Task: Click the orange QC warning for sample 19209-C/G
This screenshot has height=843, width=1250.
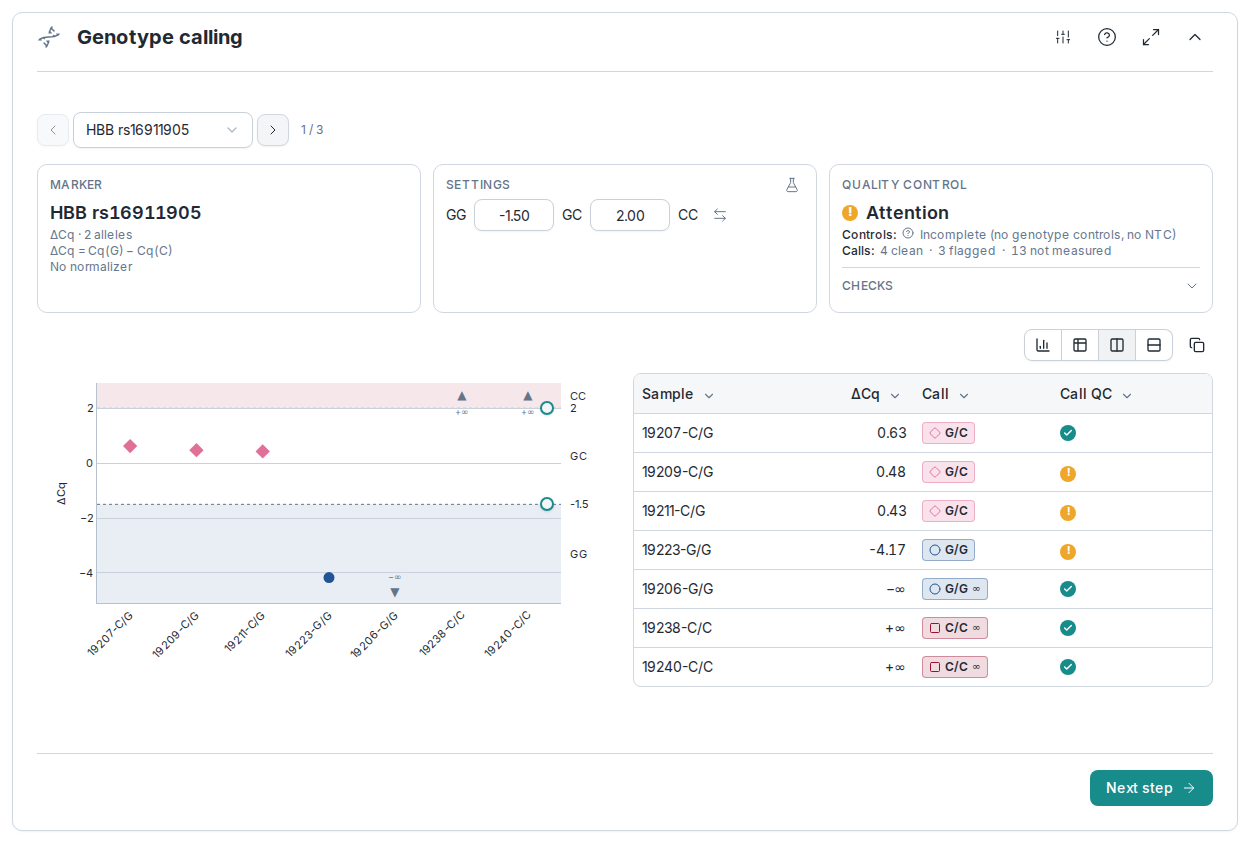Action: 1068,473
